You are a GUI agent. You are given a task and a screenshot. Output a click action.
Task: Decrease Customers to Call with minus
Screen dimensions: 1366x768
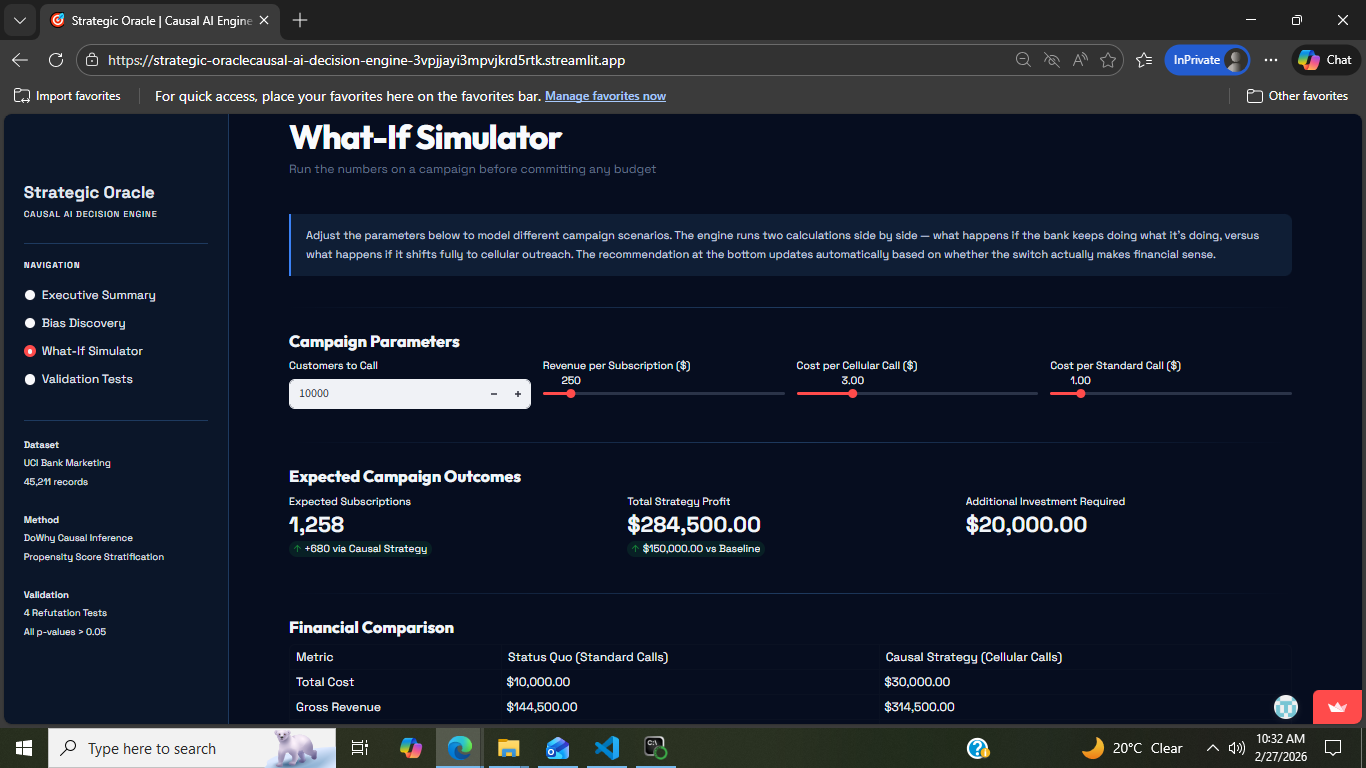point(494,394)
